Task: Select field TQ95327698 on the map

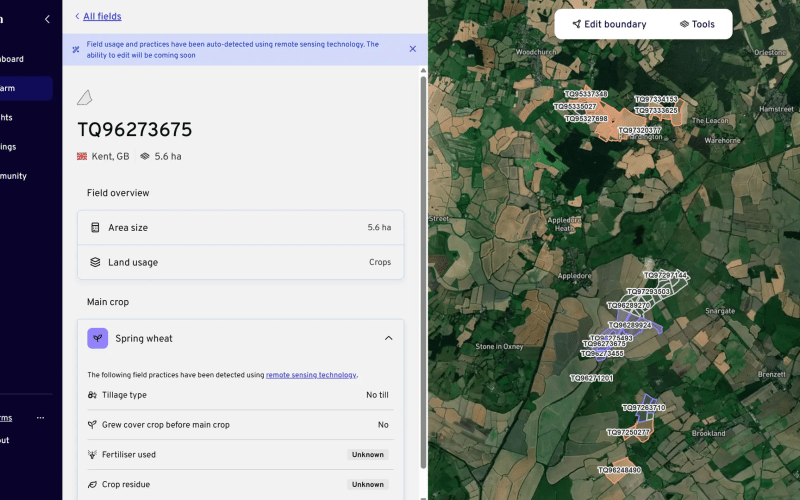Action: point(586,118)
